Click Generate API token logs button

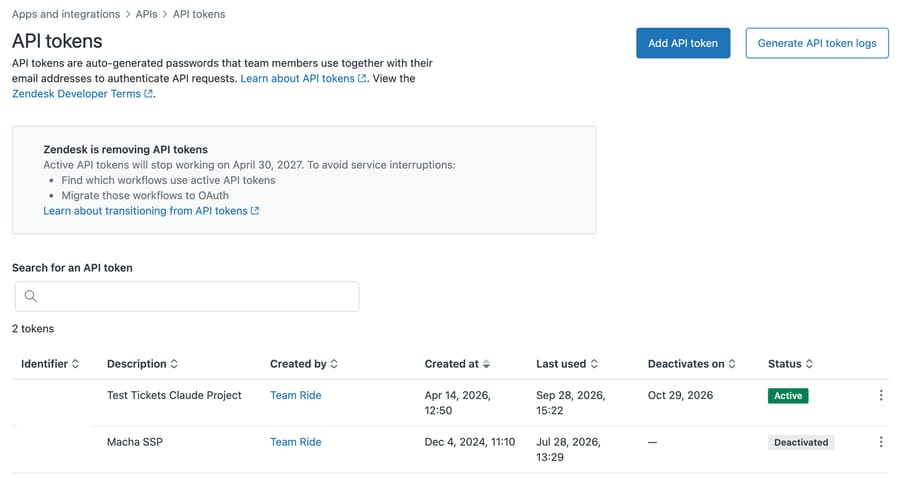(x=817, y=43)
